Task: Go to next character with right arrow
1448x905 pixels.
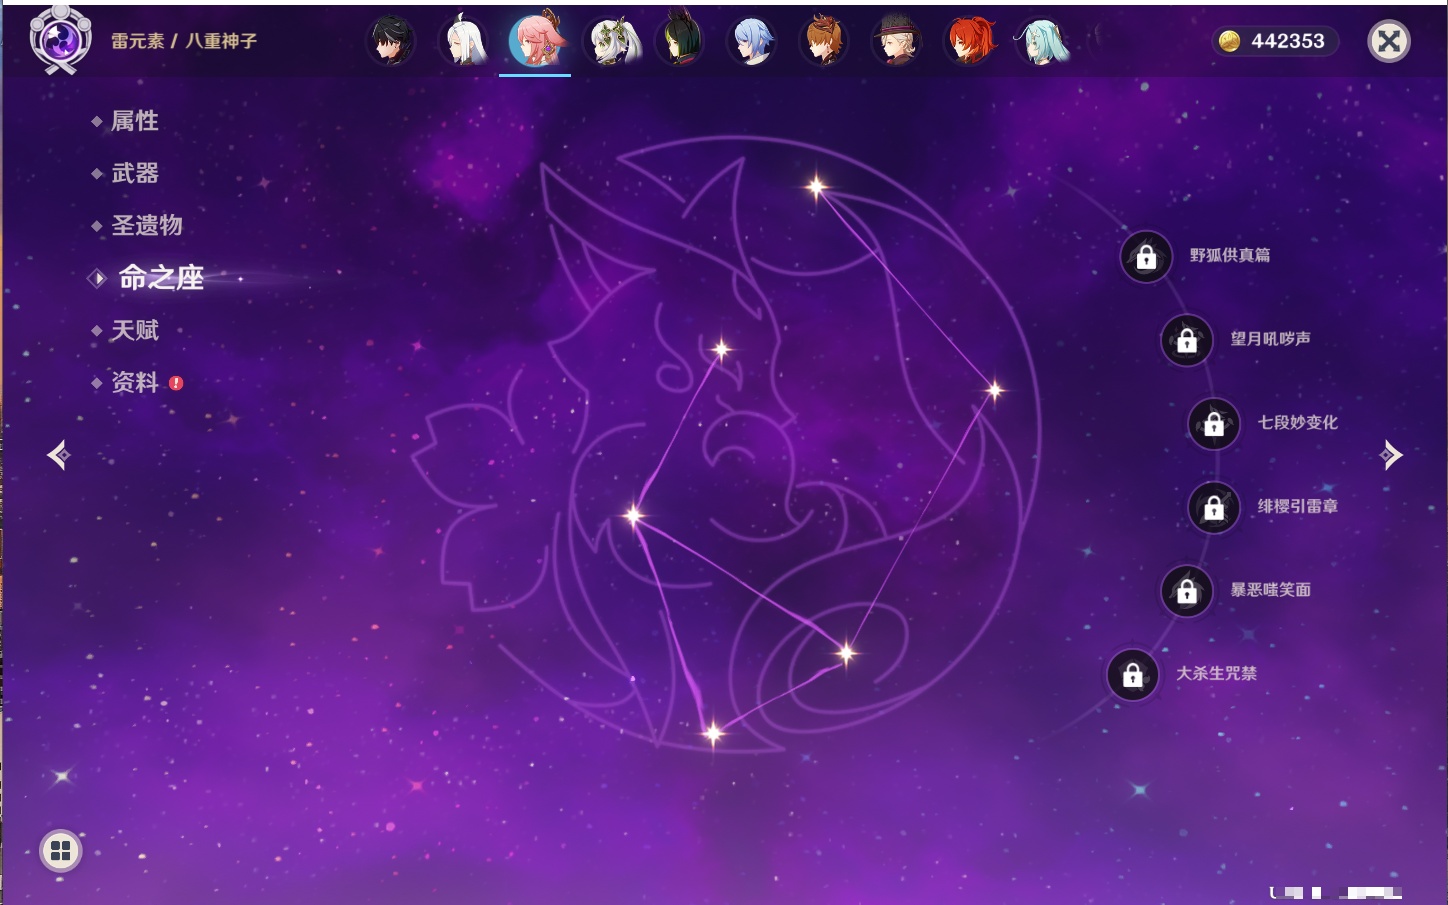Action: point(1391,455)
